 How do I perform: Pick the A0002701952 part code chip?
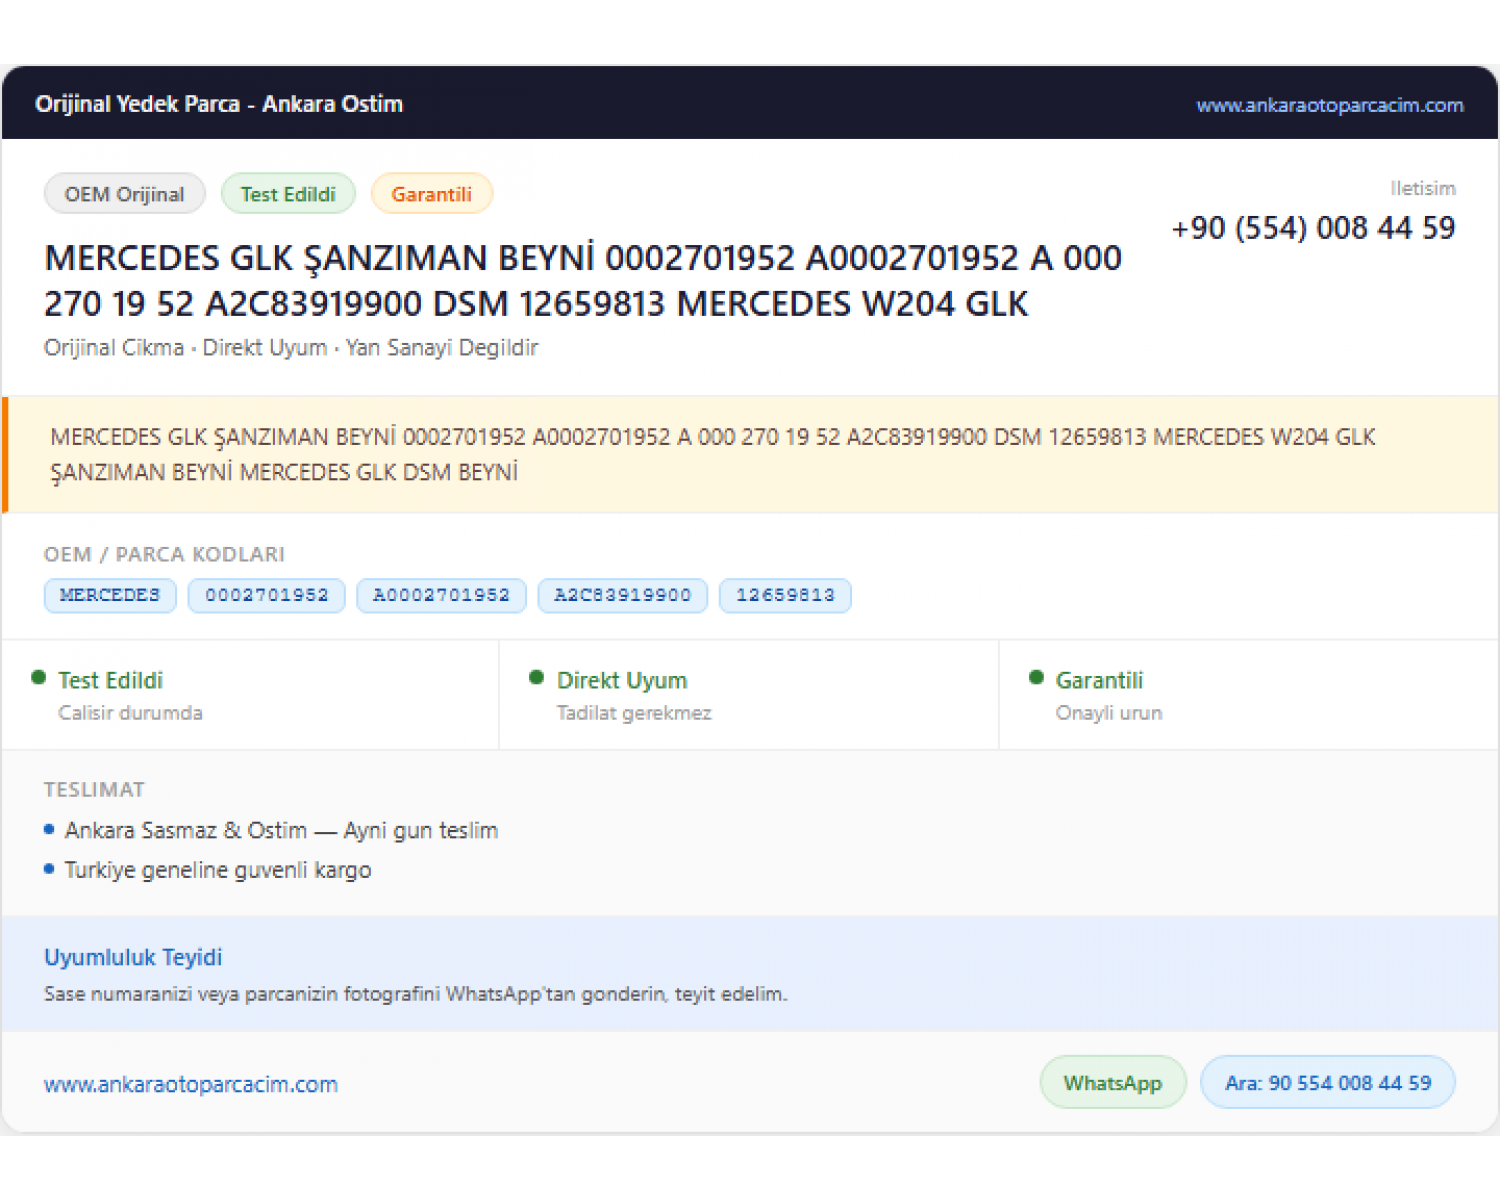coord(442,595)
